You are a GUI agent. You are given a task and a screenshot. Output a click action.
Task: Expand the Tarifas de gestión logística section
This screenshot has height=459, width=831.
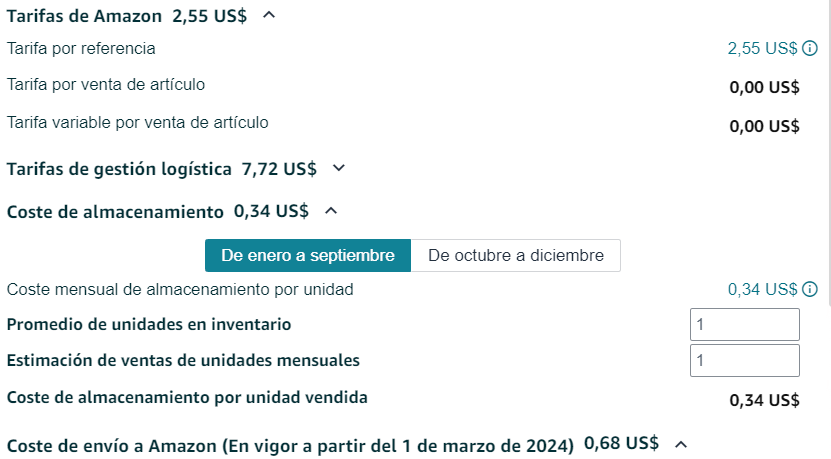tap(339, 169)
